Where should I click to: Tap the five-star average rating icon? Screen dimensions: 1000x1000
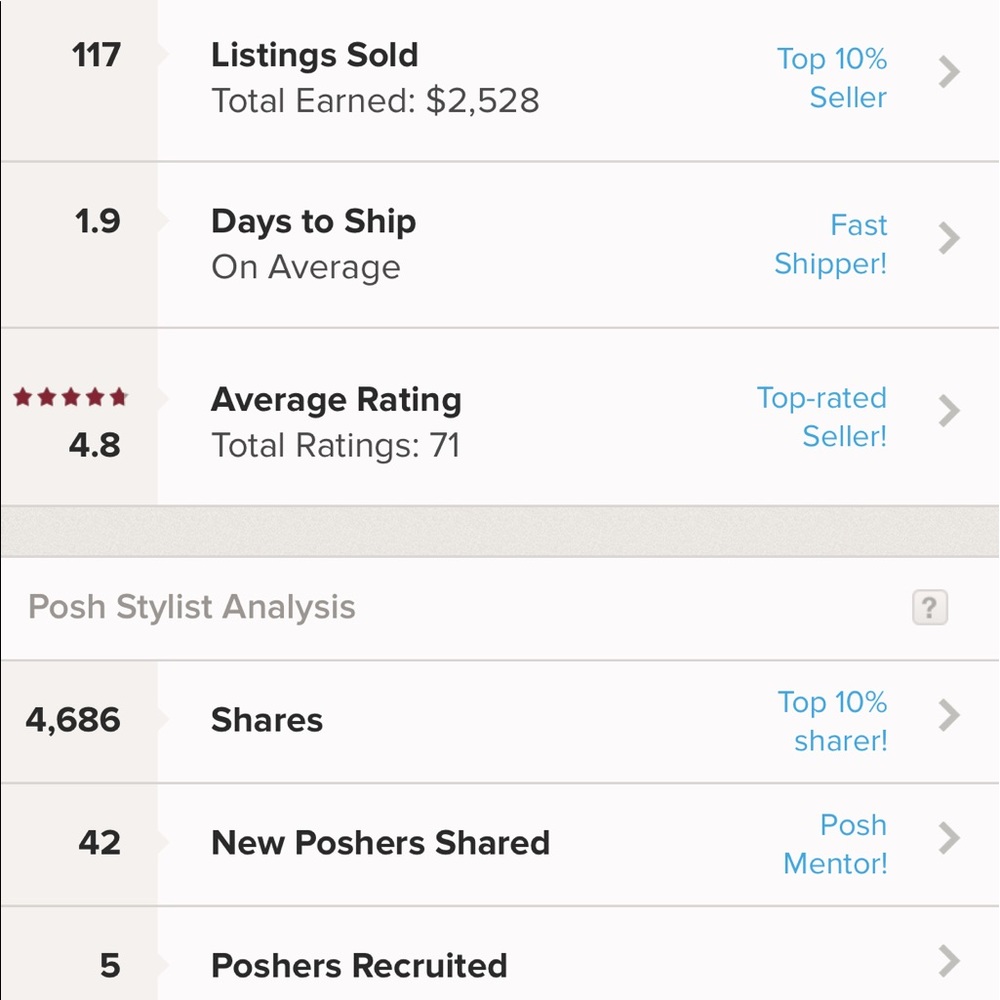(70, 398)
